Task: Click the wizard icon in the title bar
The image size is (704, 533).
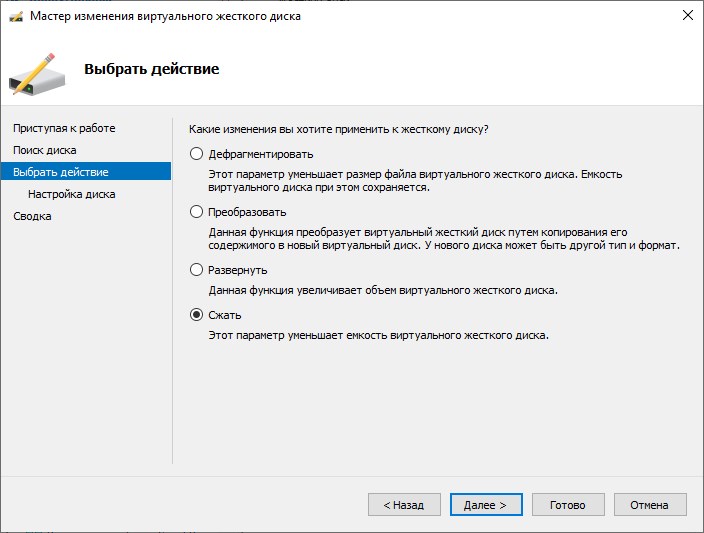Action: (15, 16)
